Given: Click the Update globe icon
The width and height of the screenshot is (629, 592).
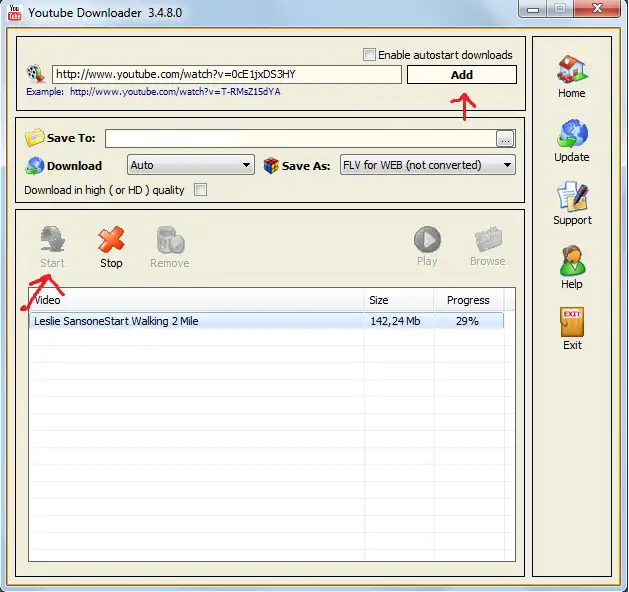Looking at the screenshot, I should (x=572, y=137).
